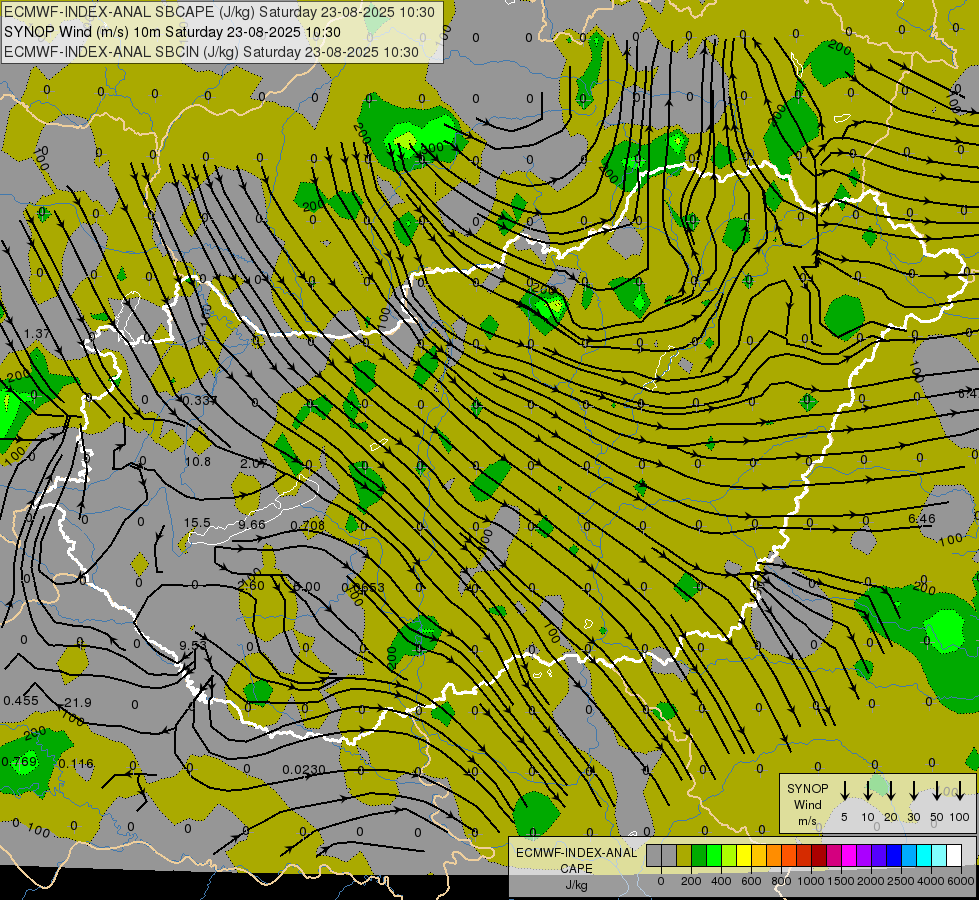Pick the olive swatch in the CAPE scale

(684, 855)
